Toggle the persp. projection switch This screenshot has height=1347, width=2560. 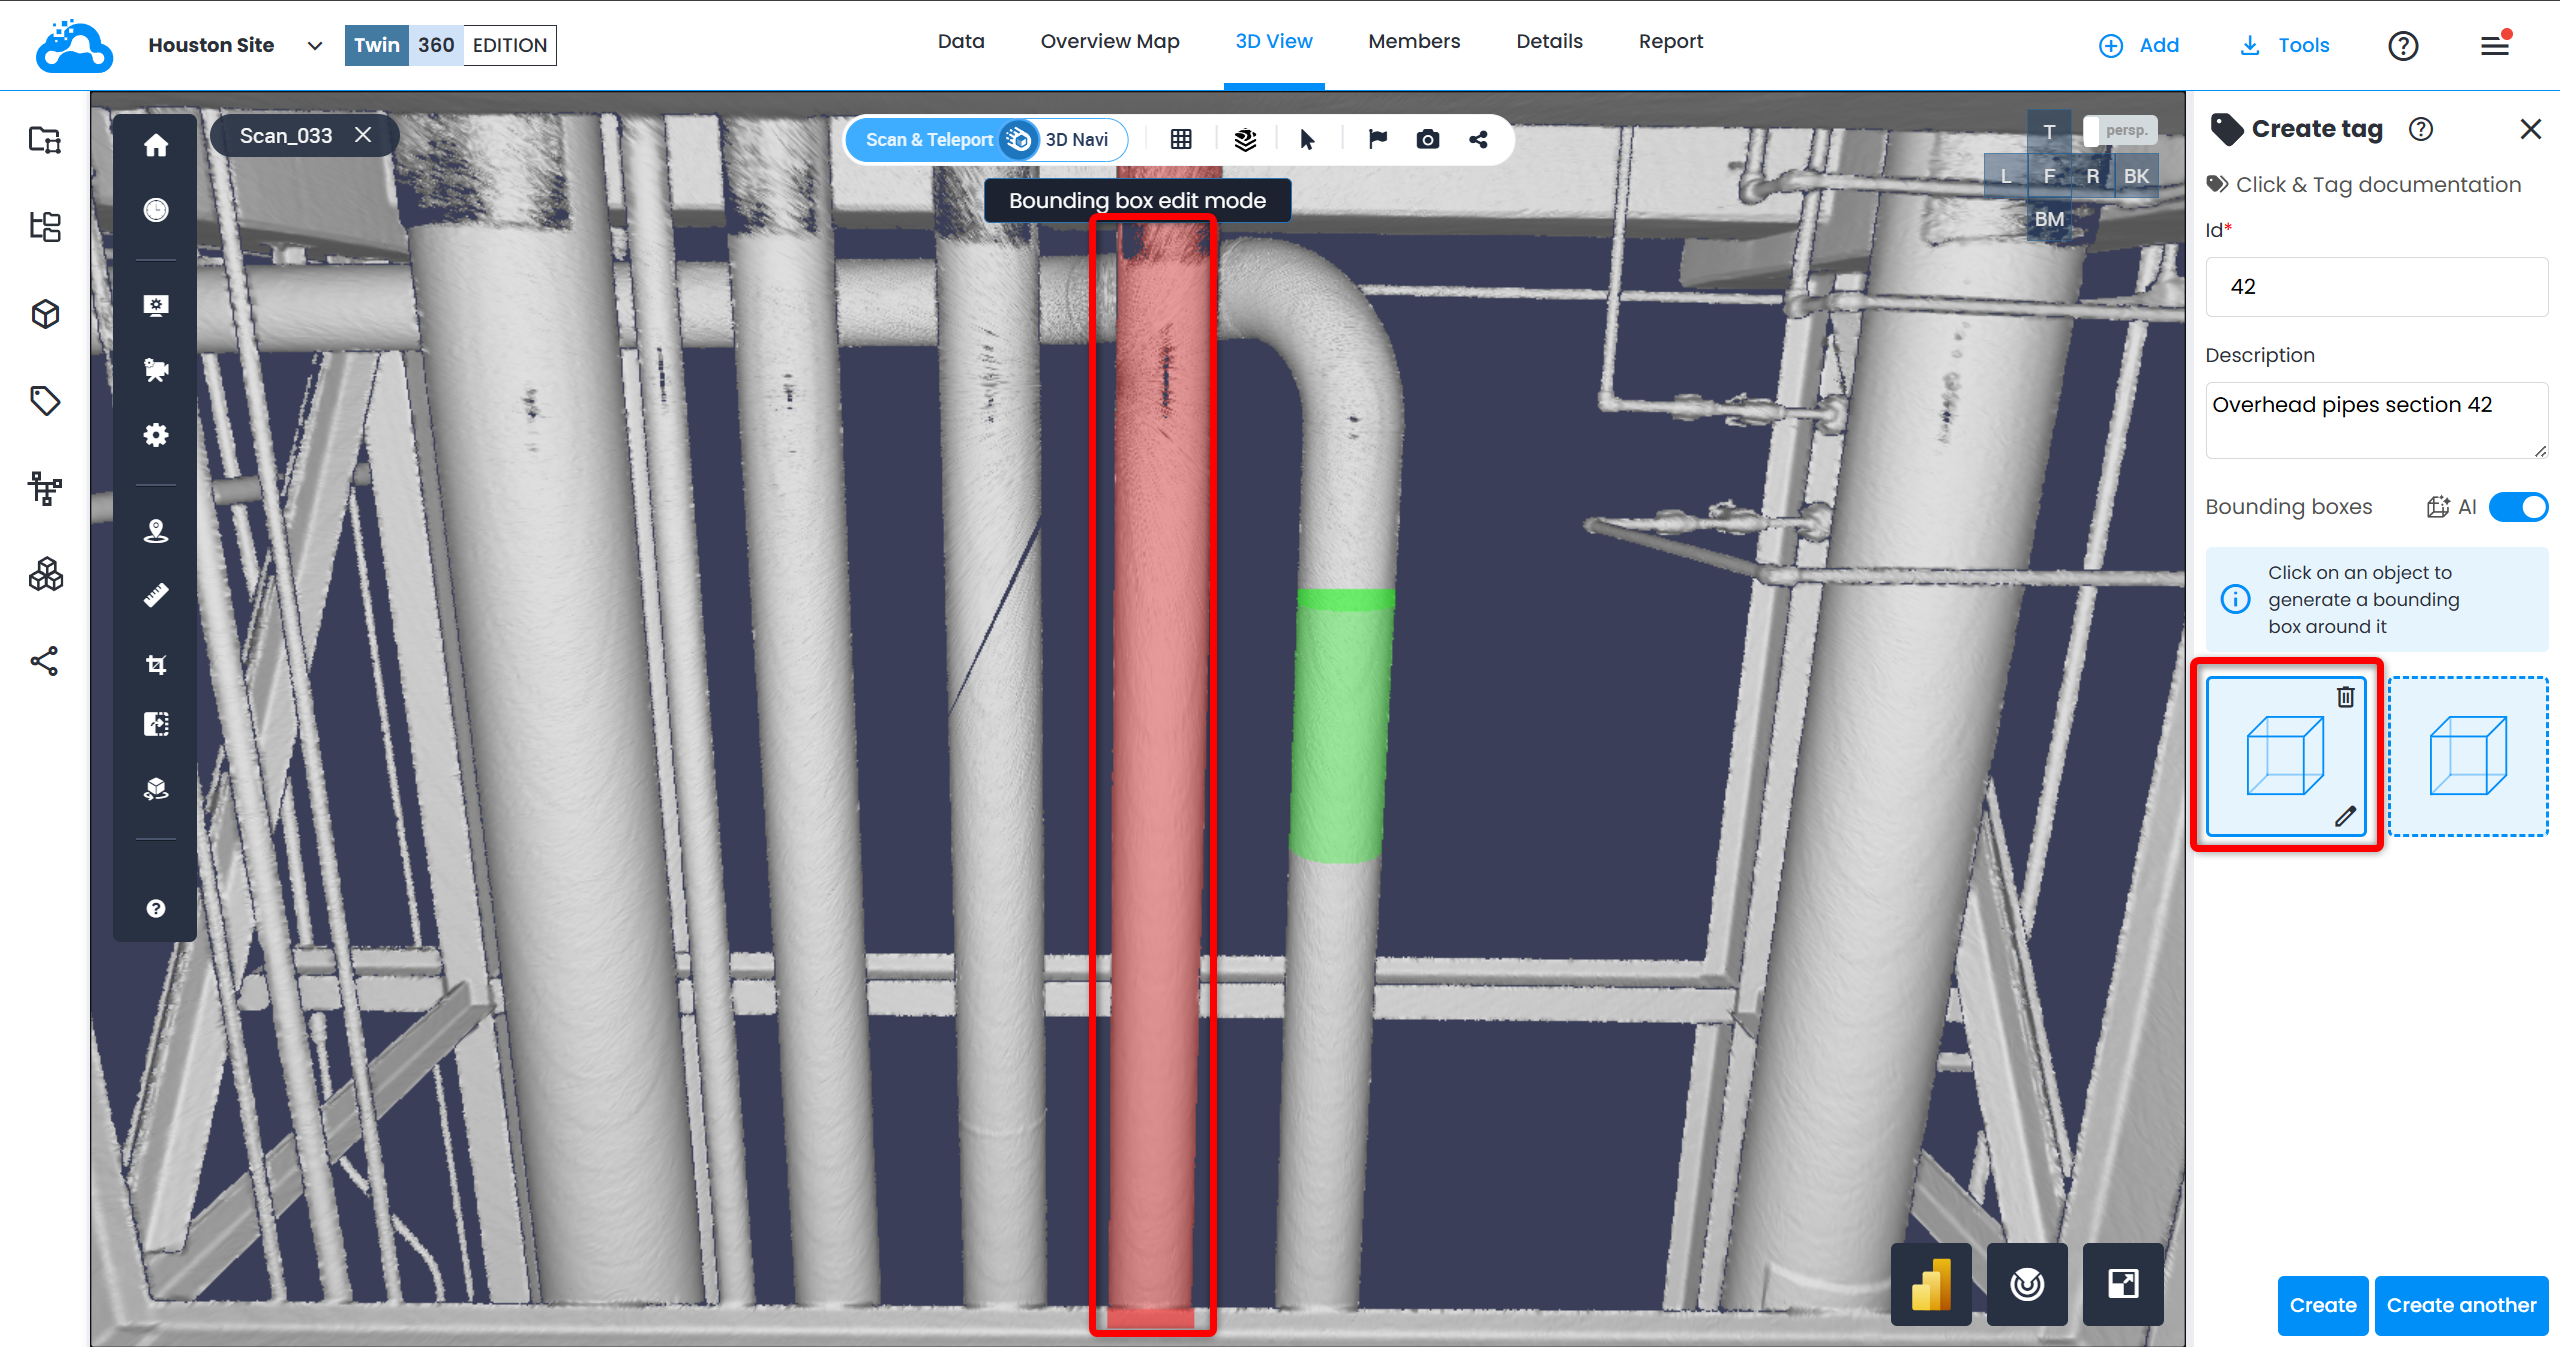tap(2120, 130)
